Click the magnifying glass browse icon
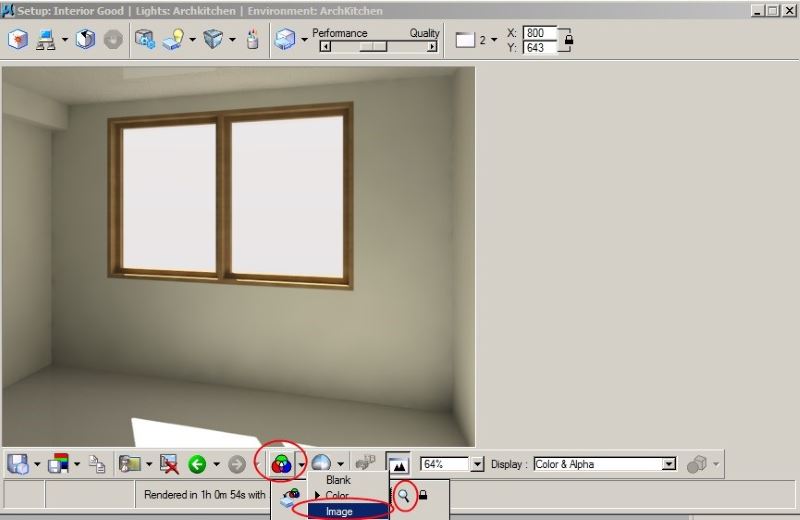 [x=404, y=495]
